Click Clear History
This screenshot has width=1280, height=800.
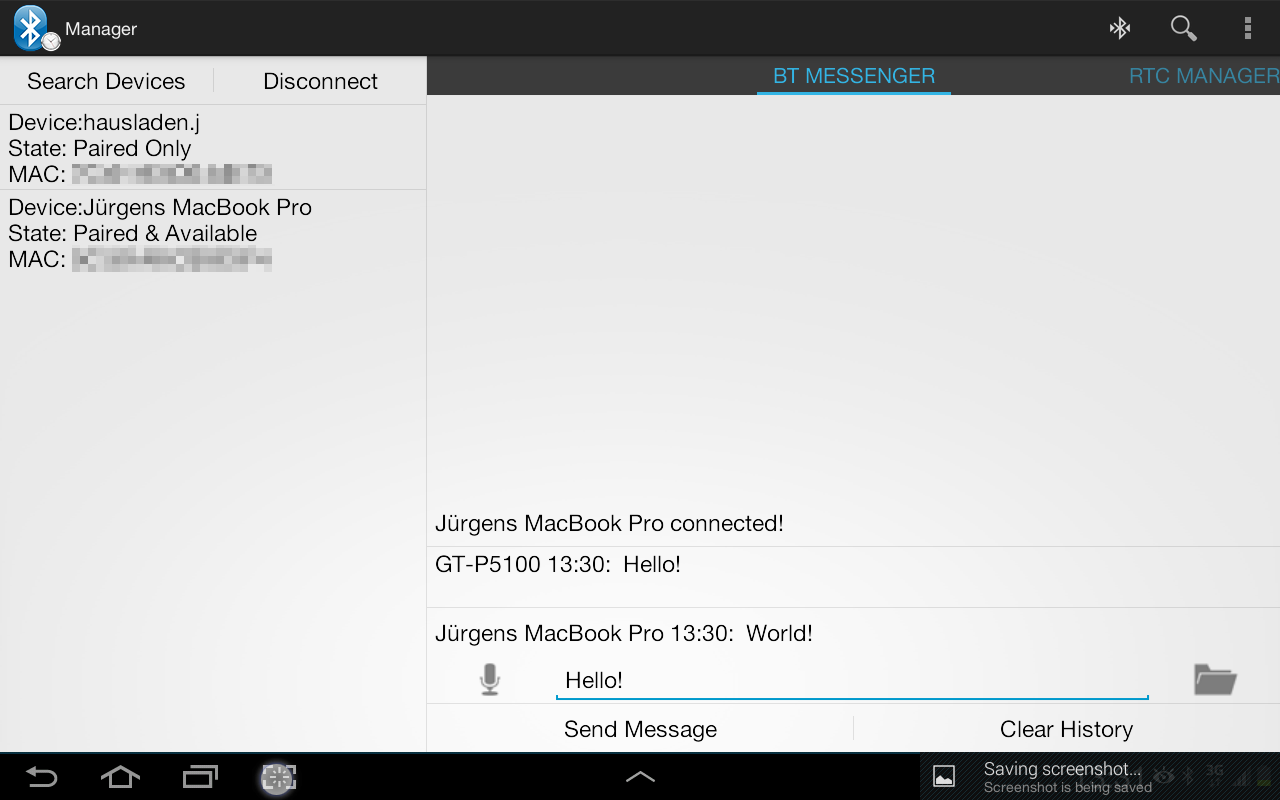pyautogui.click(x=1066, y=729)
